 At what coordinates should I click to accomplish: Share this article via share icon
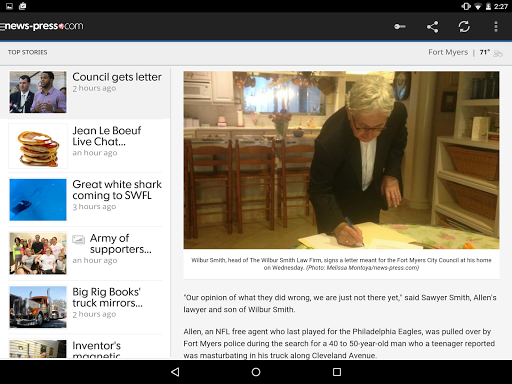tap(432, 27)
